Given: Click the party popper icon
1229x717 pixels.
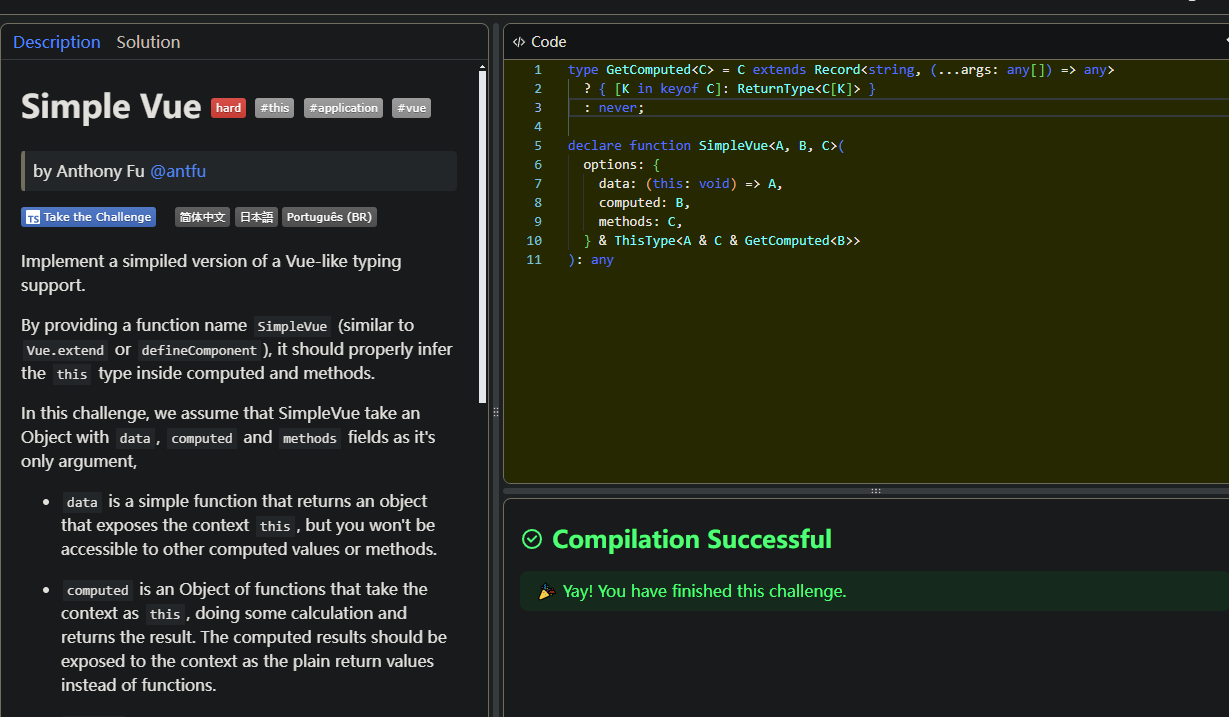Looking at the screenshot, I should (x=546, y=591).
